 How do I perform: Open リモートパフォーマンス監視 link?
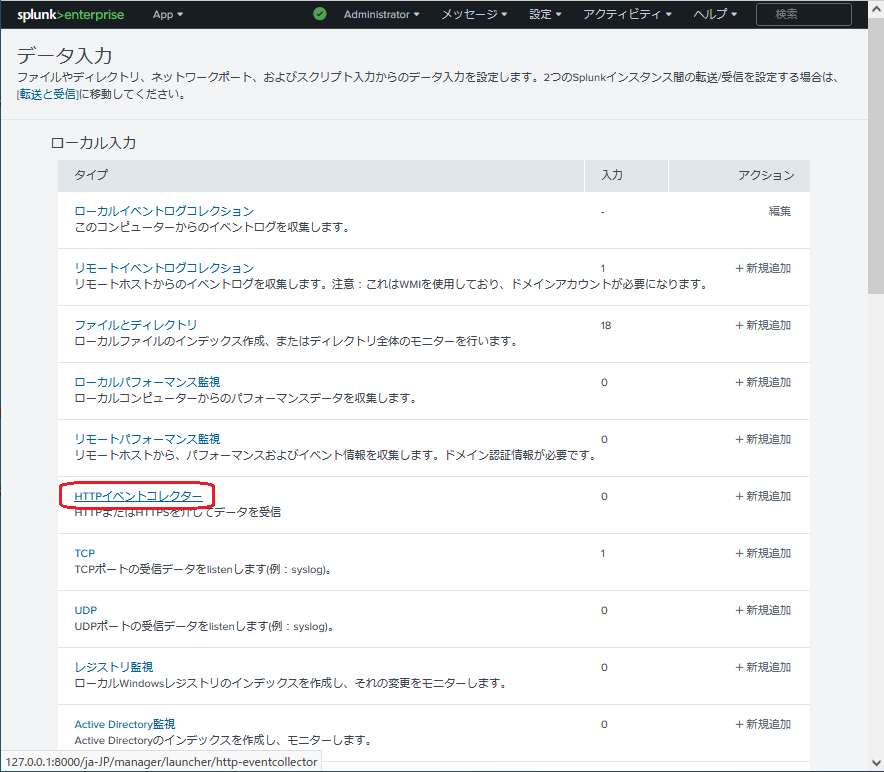(x=147, y=439)
